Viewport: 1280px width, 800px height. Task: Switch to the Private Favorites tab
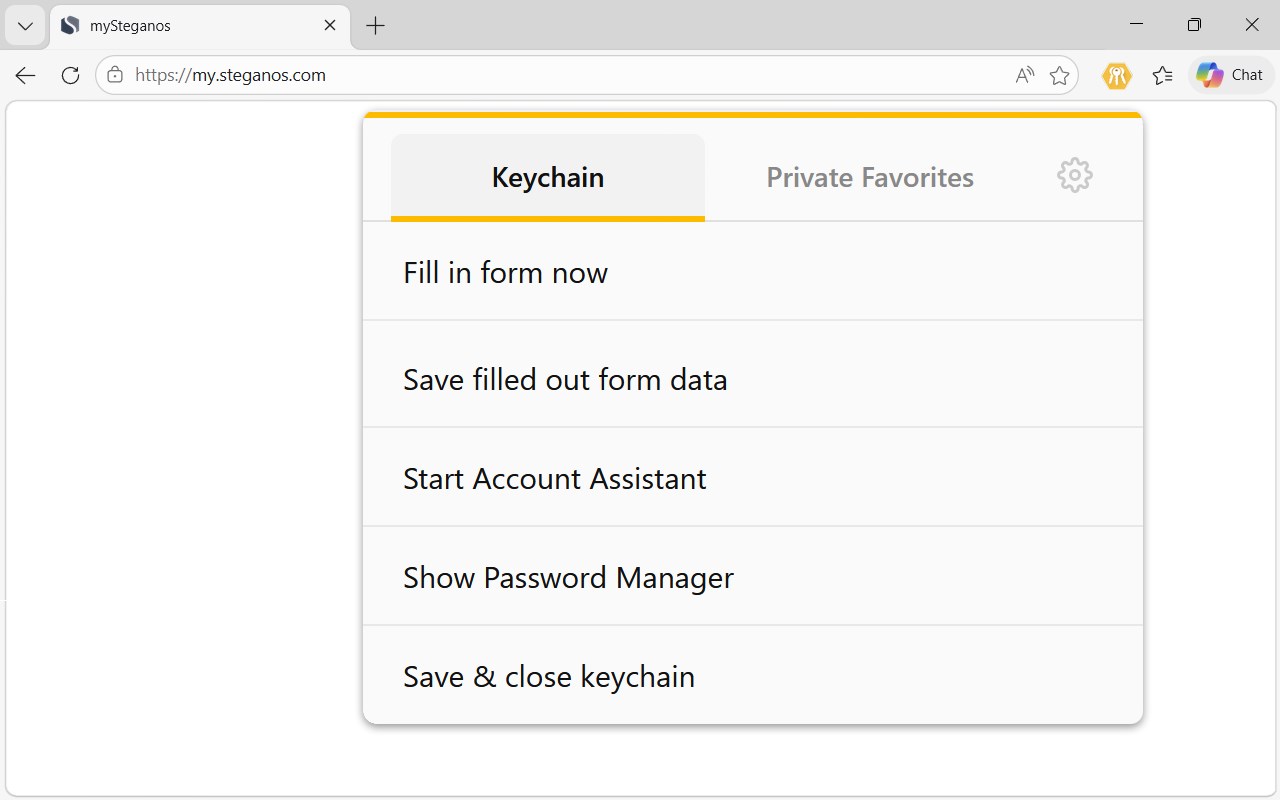[x=870, y=177]
